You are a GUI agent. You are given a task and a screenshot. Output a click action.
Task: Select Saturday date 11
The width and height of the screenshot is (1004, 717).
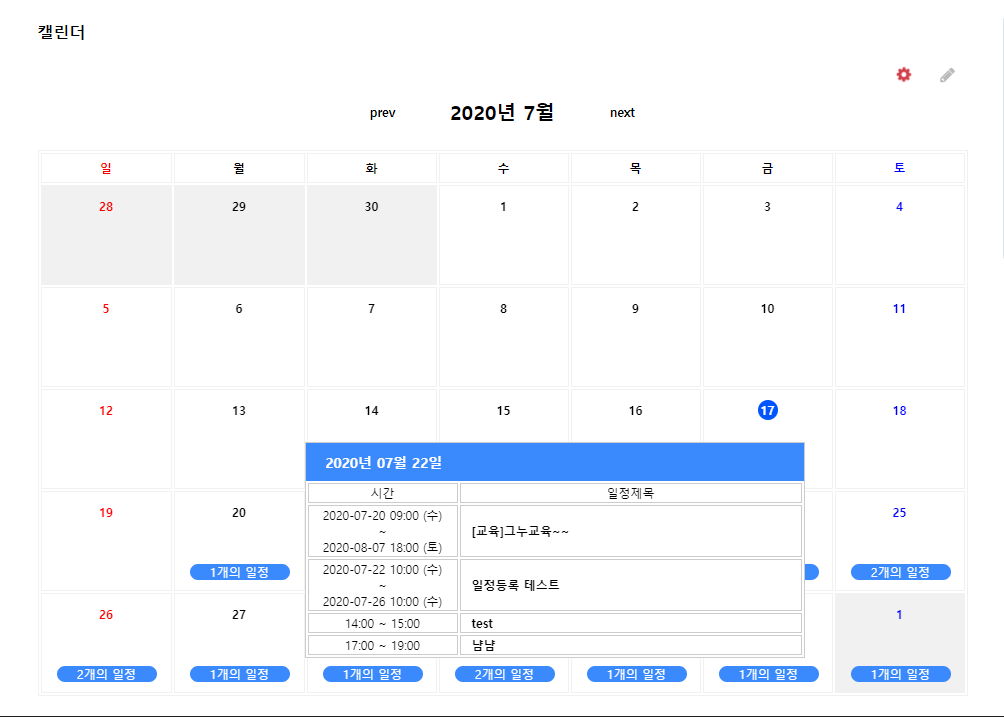click(x=899, y=309)
